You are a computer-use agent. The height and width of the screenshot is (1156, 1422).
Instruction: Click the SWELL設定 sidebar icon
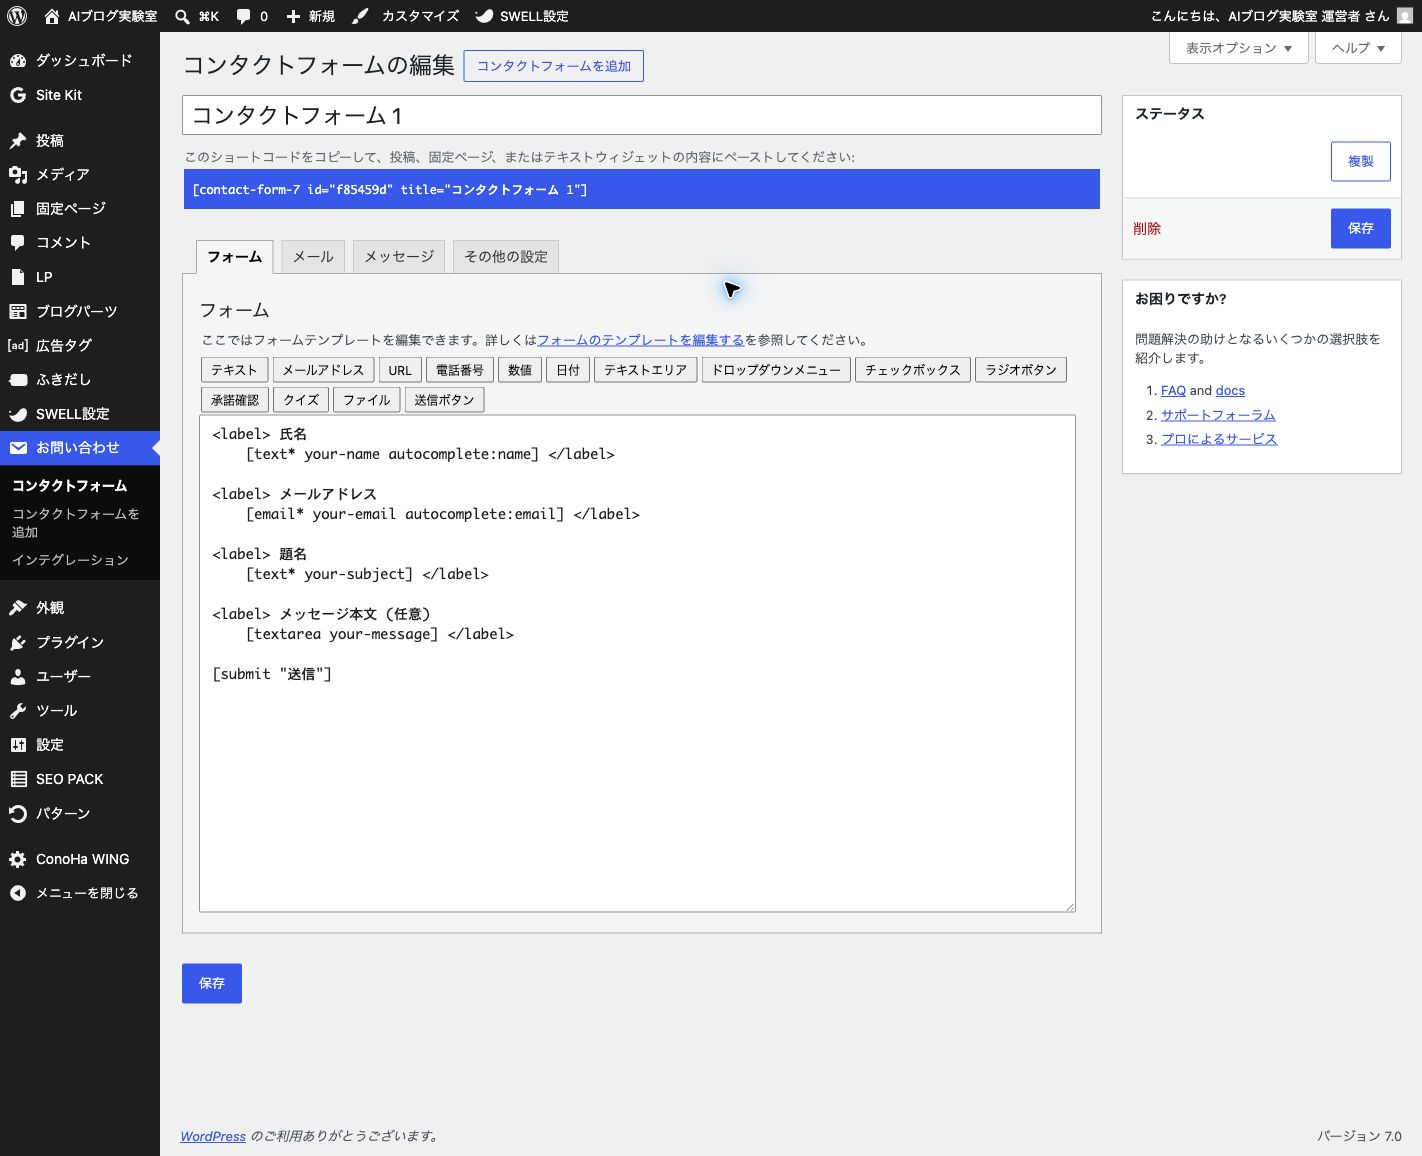tap(18, 414)
